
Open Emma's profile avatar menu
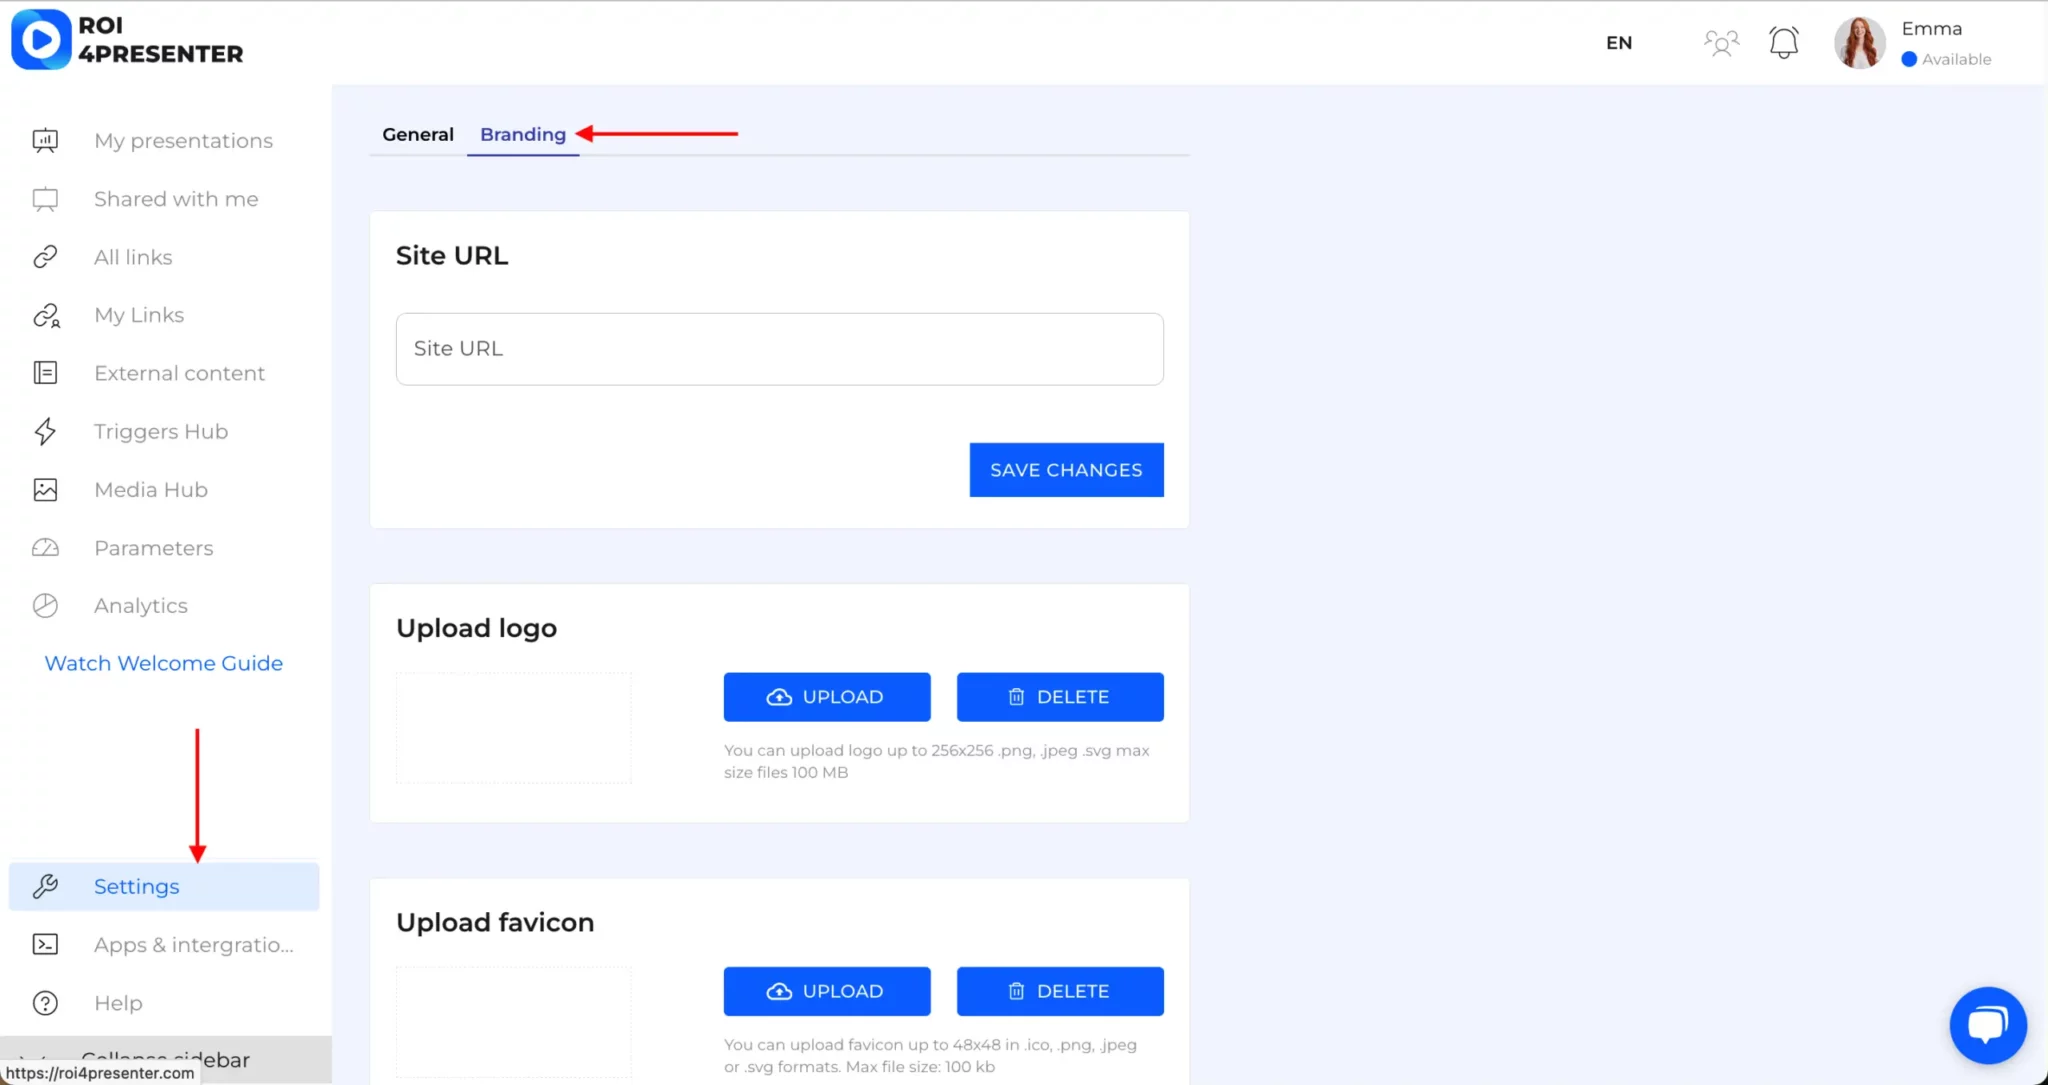(1859, 43)
